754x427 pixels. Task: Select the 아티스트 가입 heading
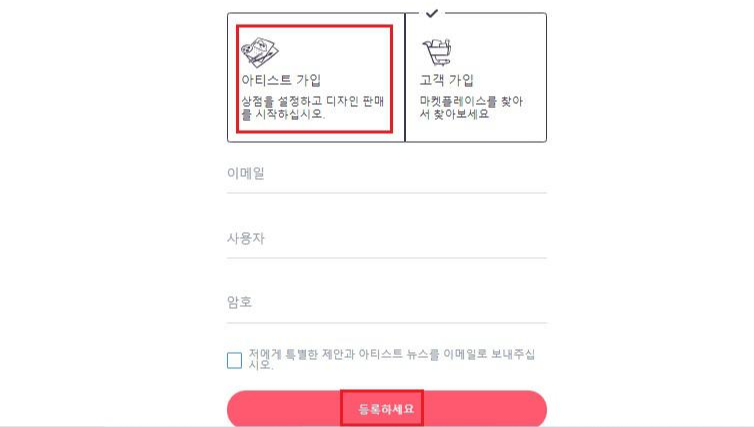point(281,80)
